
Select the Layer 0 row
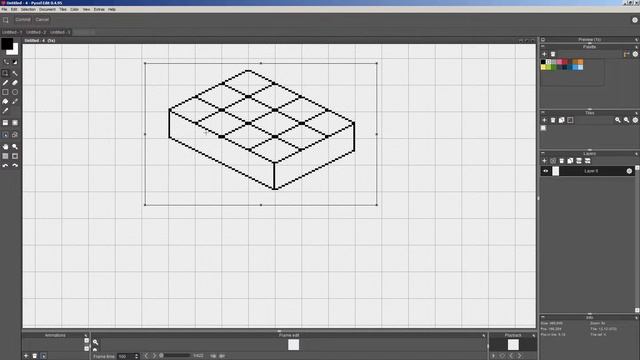pyautogui.click(x=588, y=171)
